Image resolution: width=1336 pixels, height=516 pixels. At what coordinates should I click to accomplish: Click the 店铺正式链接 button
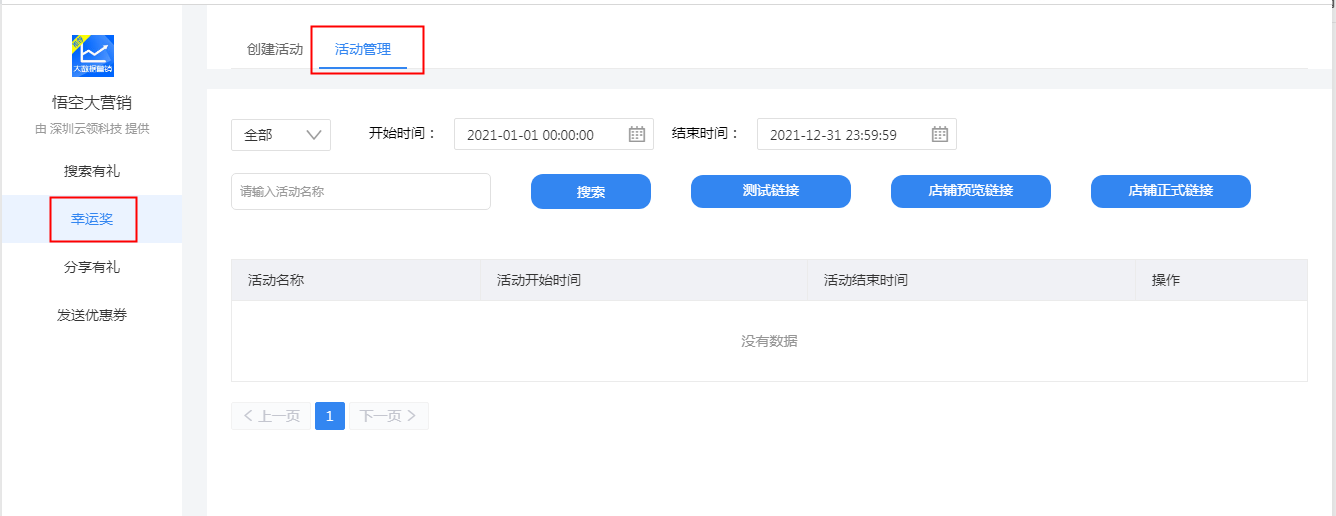click(x=1171, y=191)
